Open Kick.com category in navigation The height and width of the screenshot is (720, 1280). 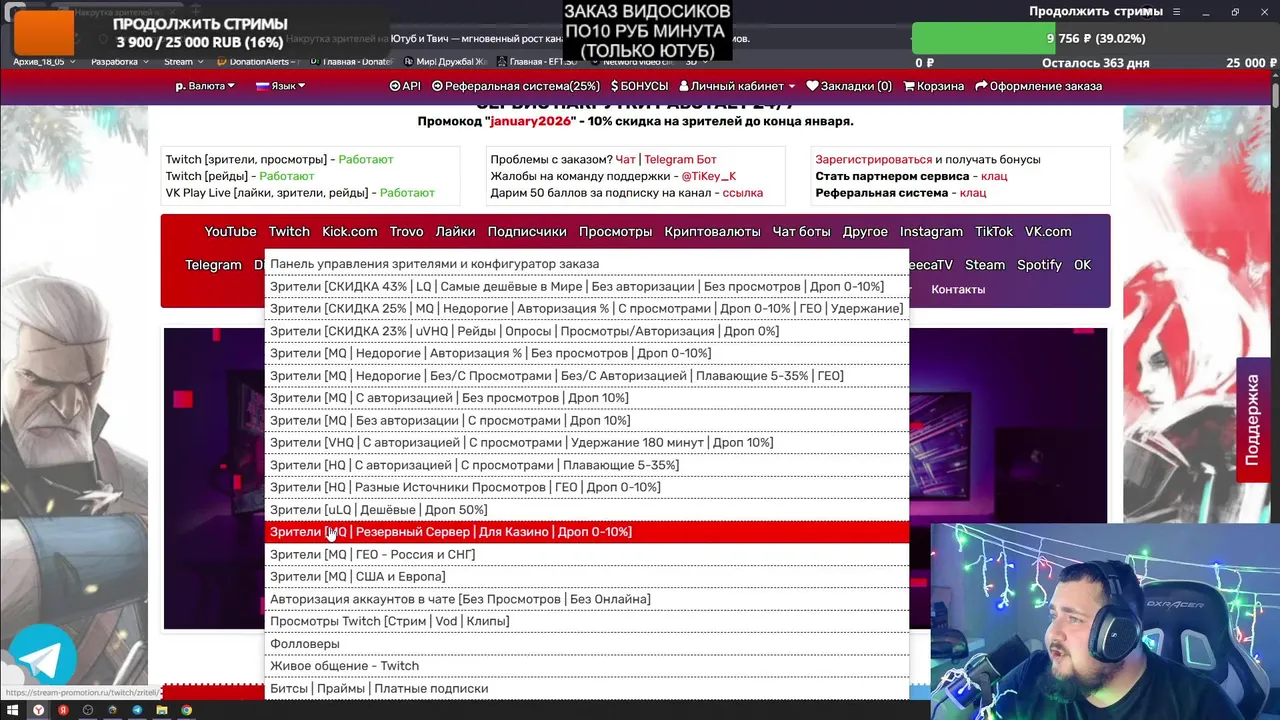(x=350, y=231)
